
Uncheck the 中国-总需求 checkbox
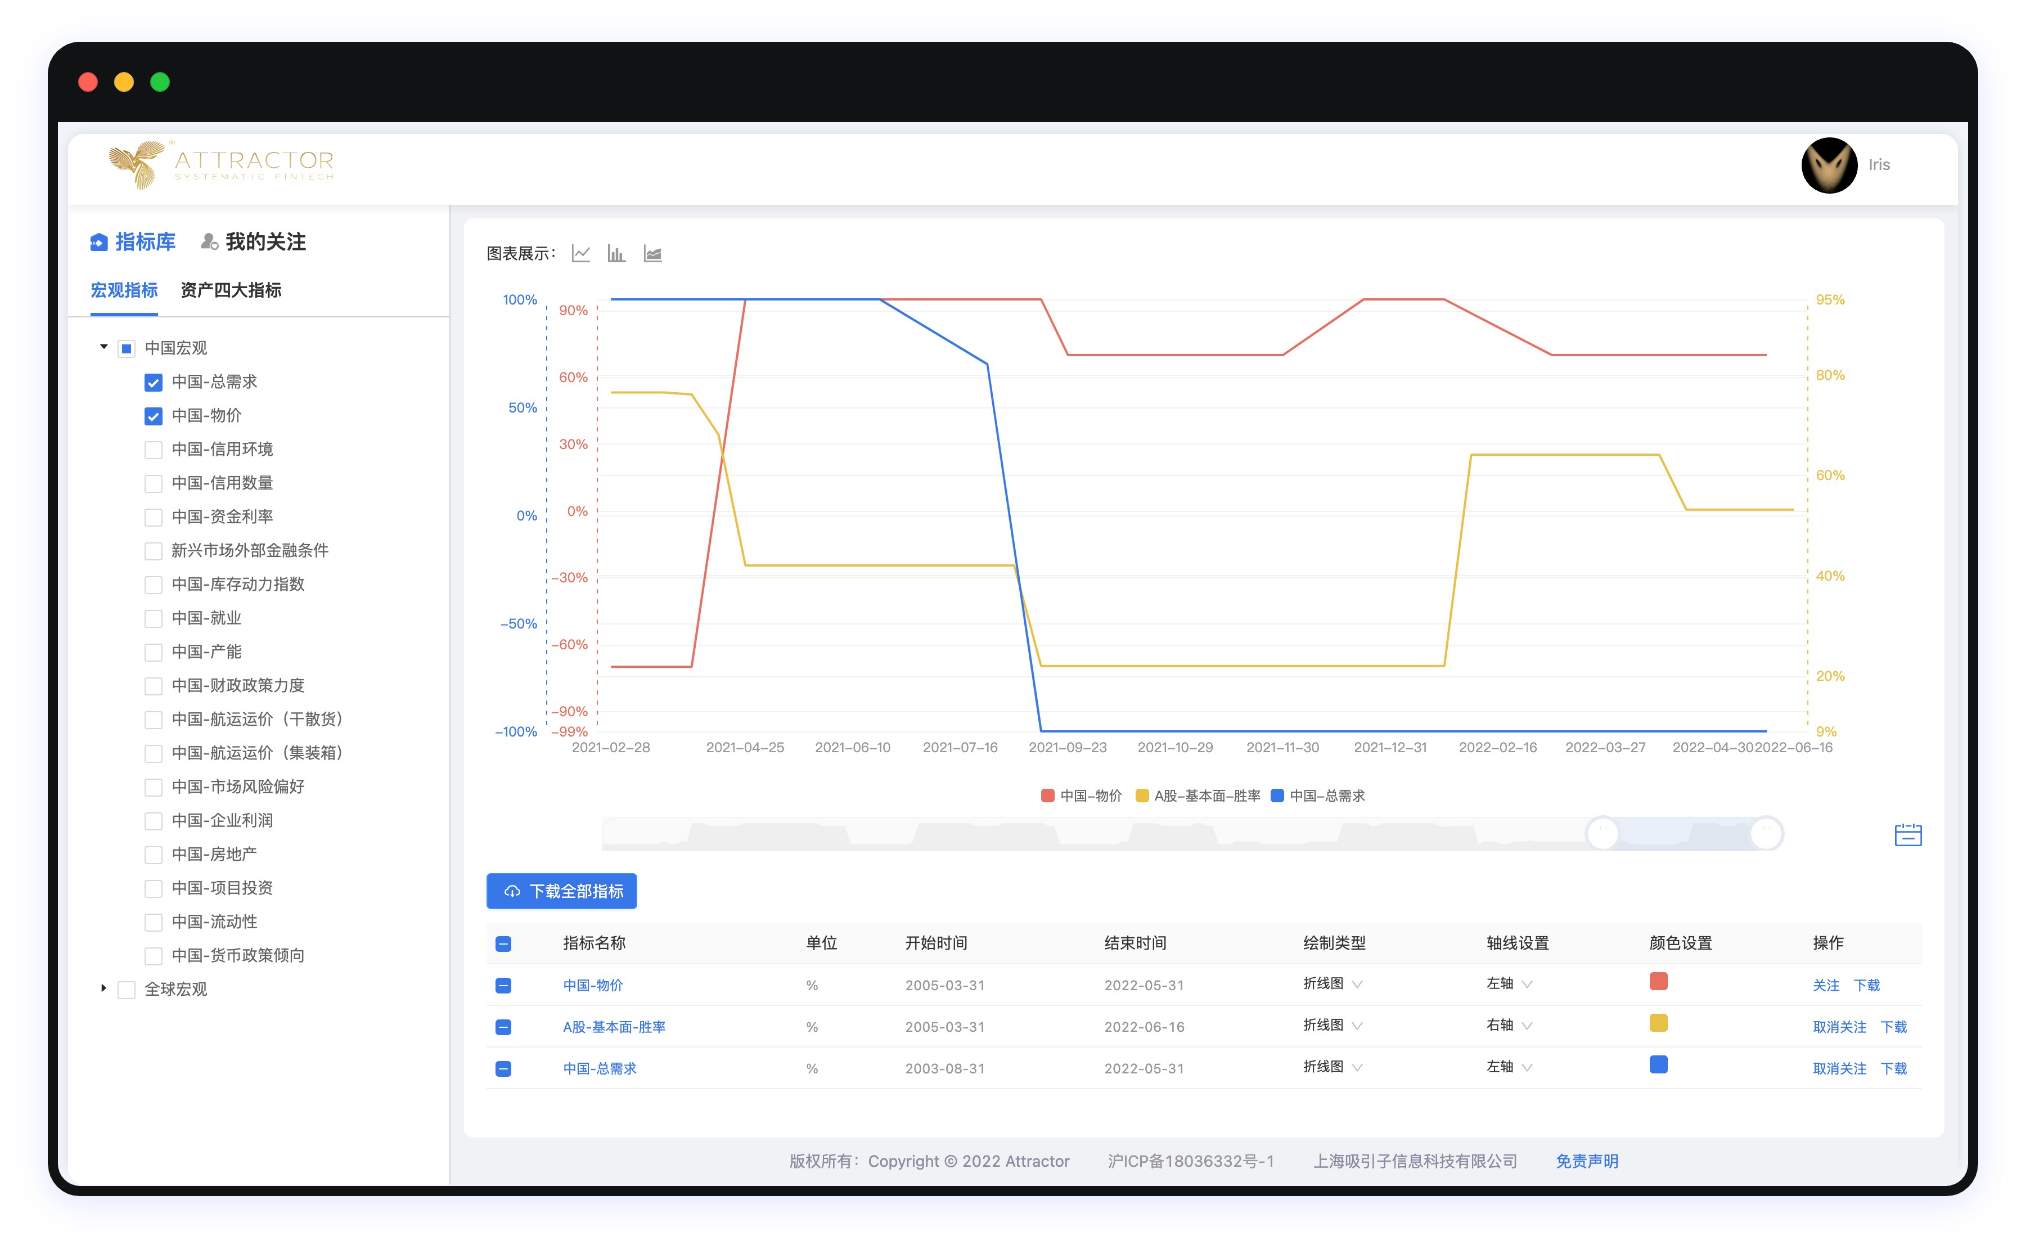[x=153, y=382]
